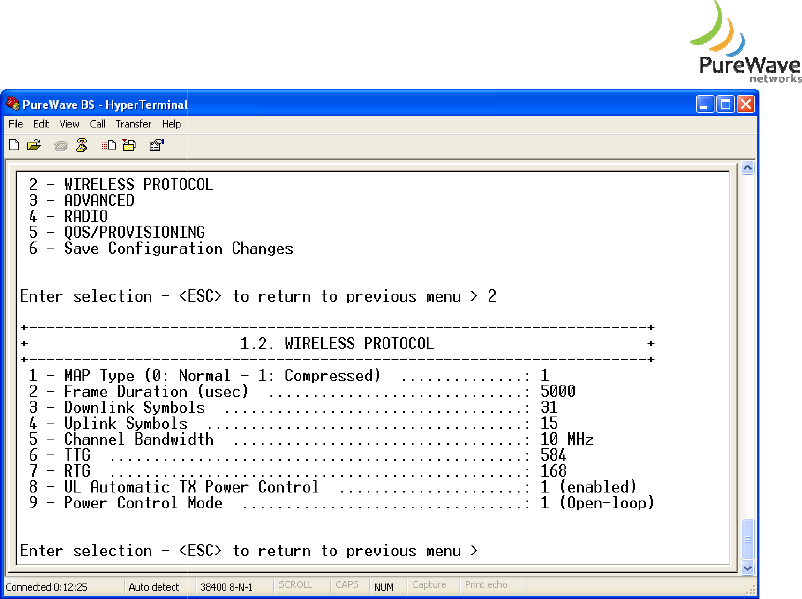The image size is (802, 599).
Task: Click the 'Power Control Mode' row label
Action: tap(143, 502)
